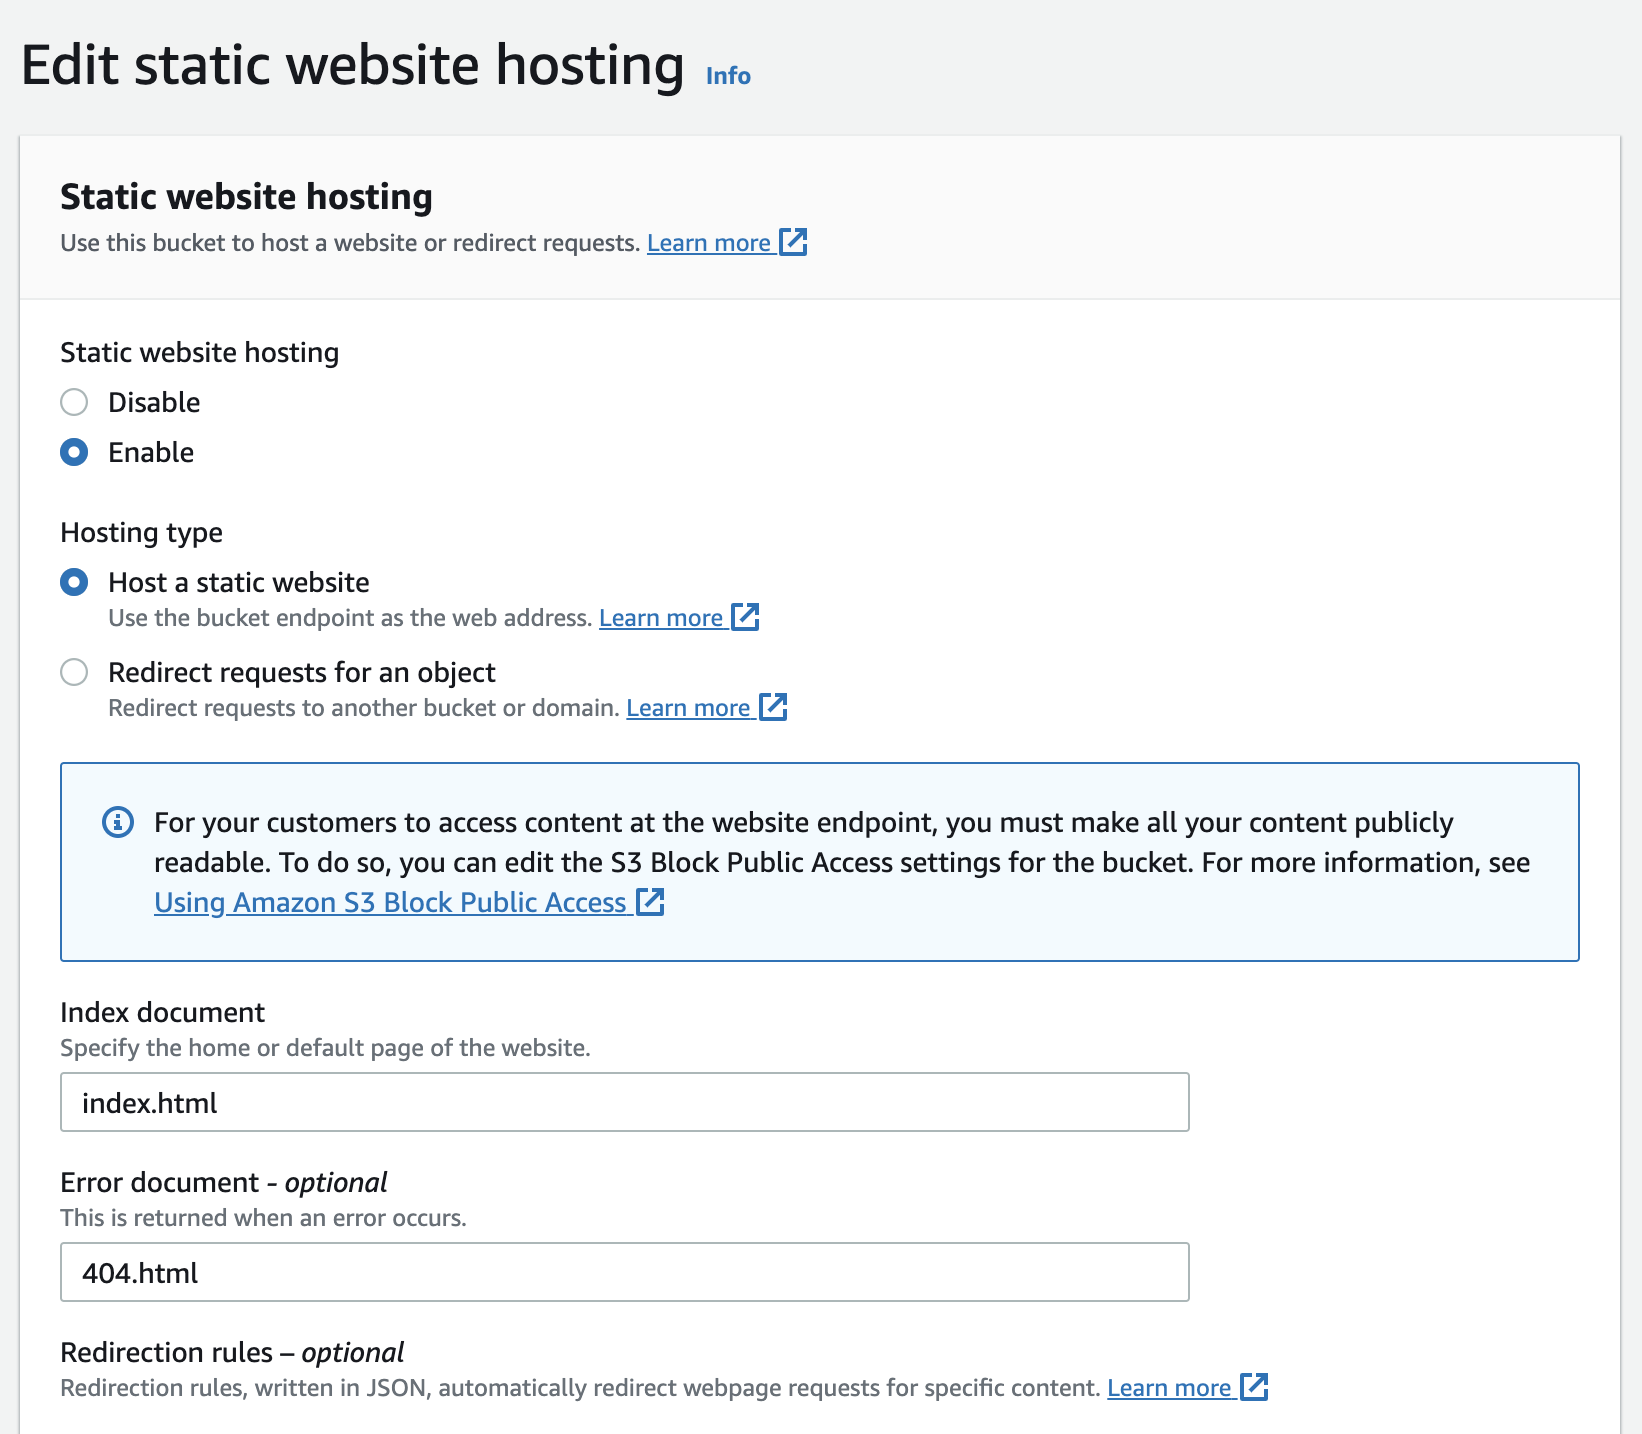Screen dimensions: 1642x1434
Task: Click external link icon after Block Public Access link
Action: (x=650, y=902)
